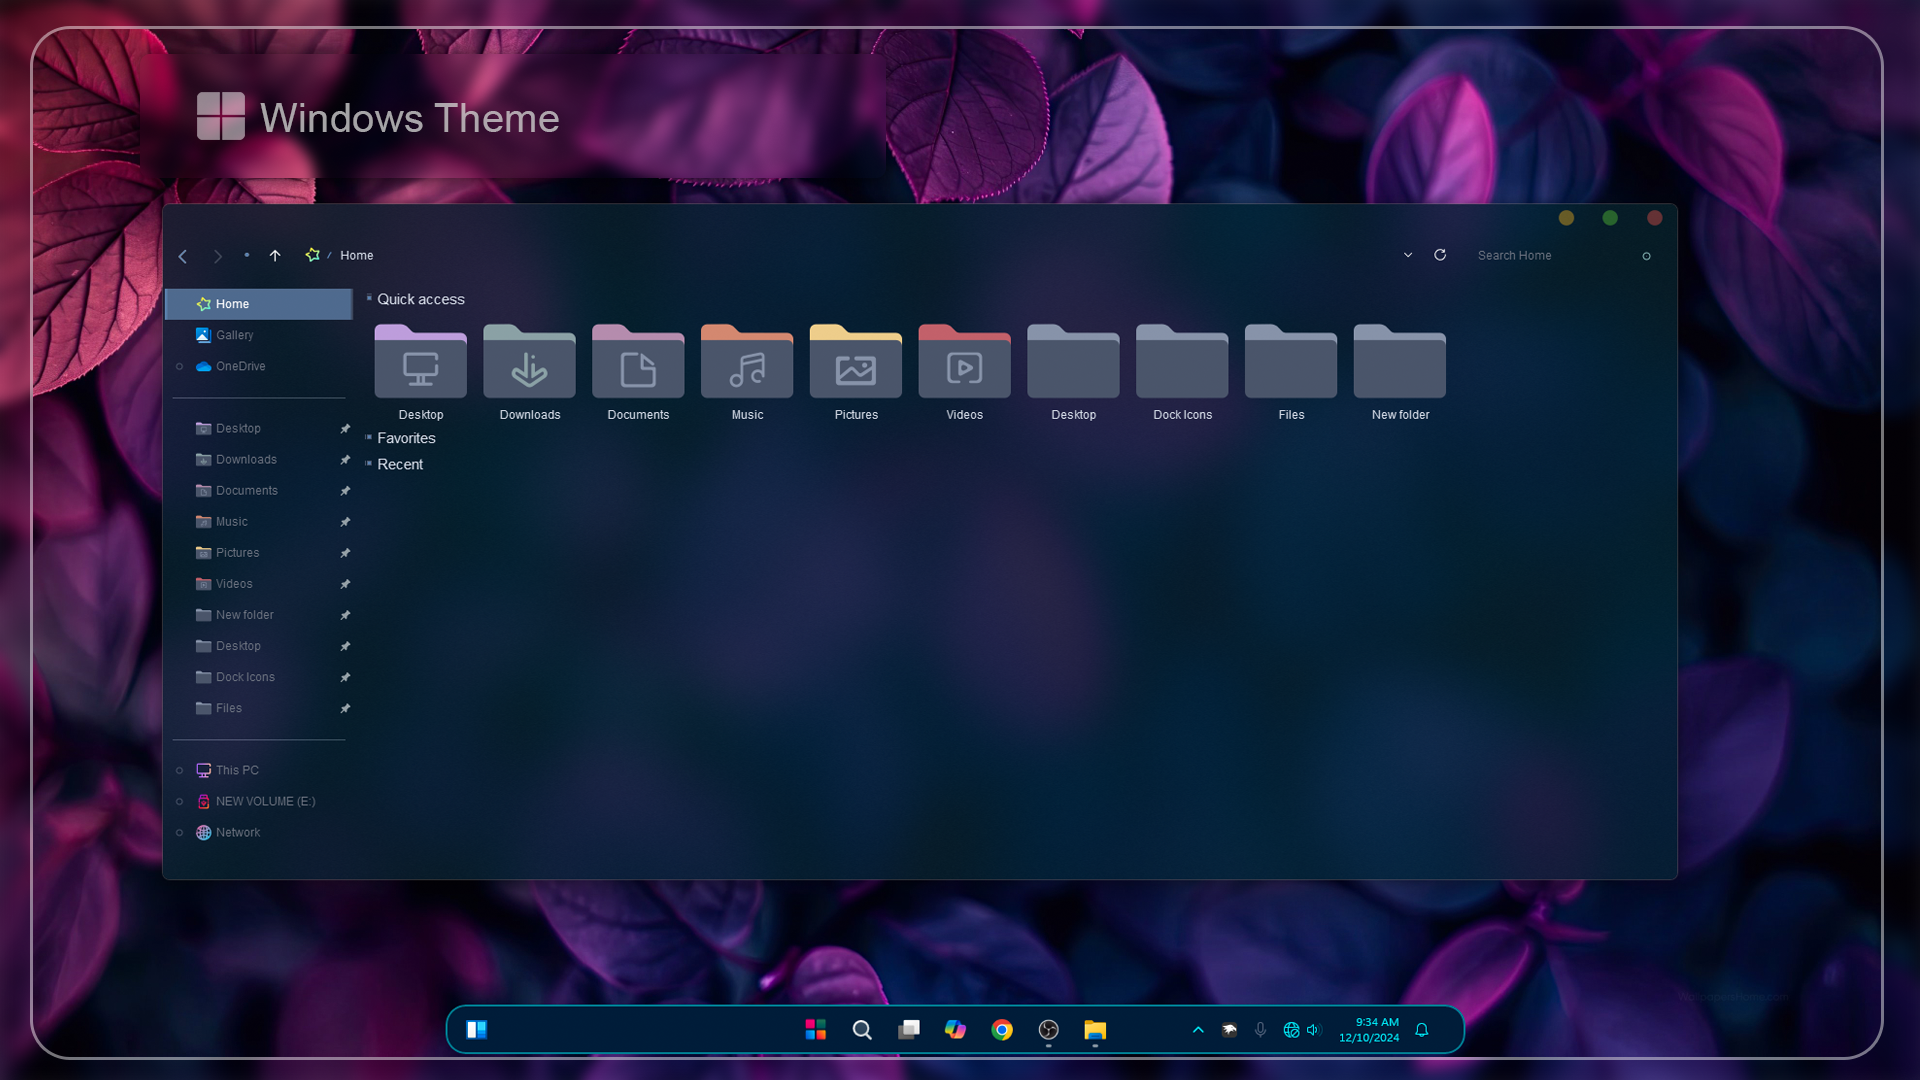Expand the Network tree node
Screen dimensions: 1920x1080
[180, 832]
